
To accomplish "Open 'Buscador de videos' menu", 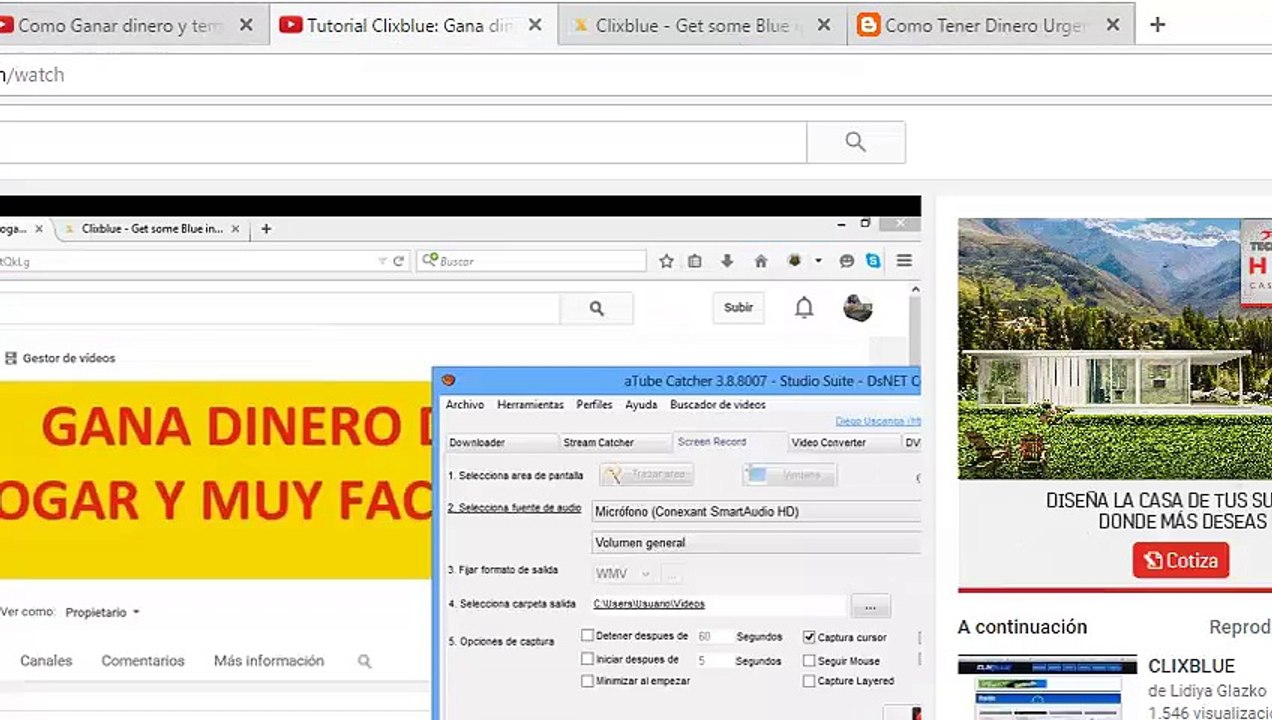I will tap(718, 405).
